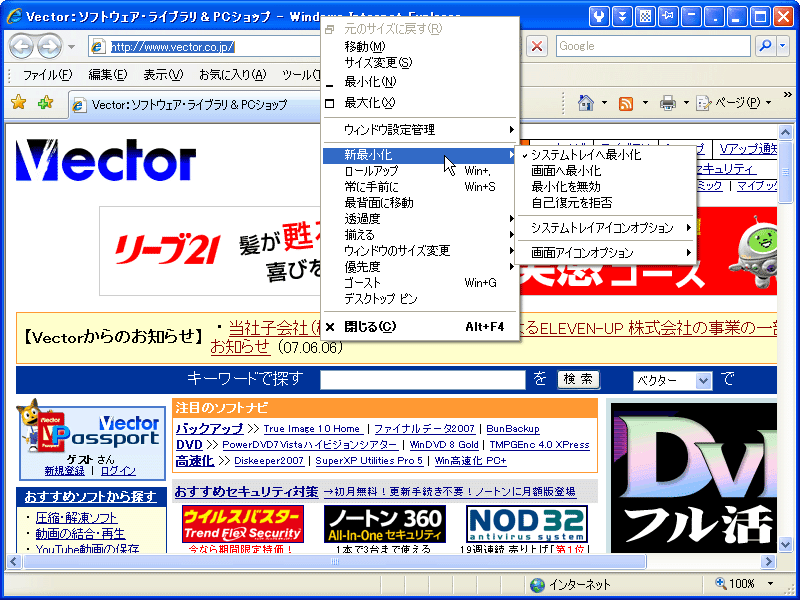Enable 自己復元を拒否 option
This screenshot has width=800, height=600.
pos(606,203)
